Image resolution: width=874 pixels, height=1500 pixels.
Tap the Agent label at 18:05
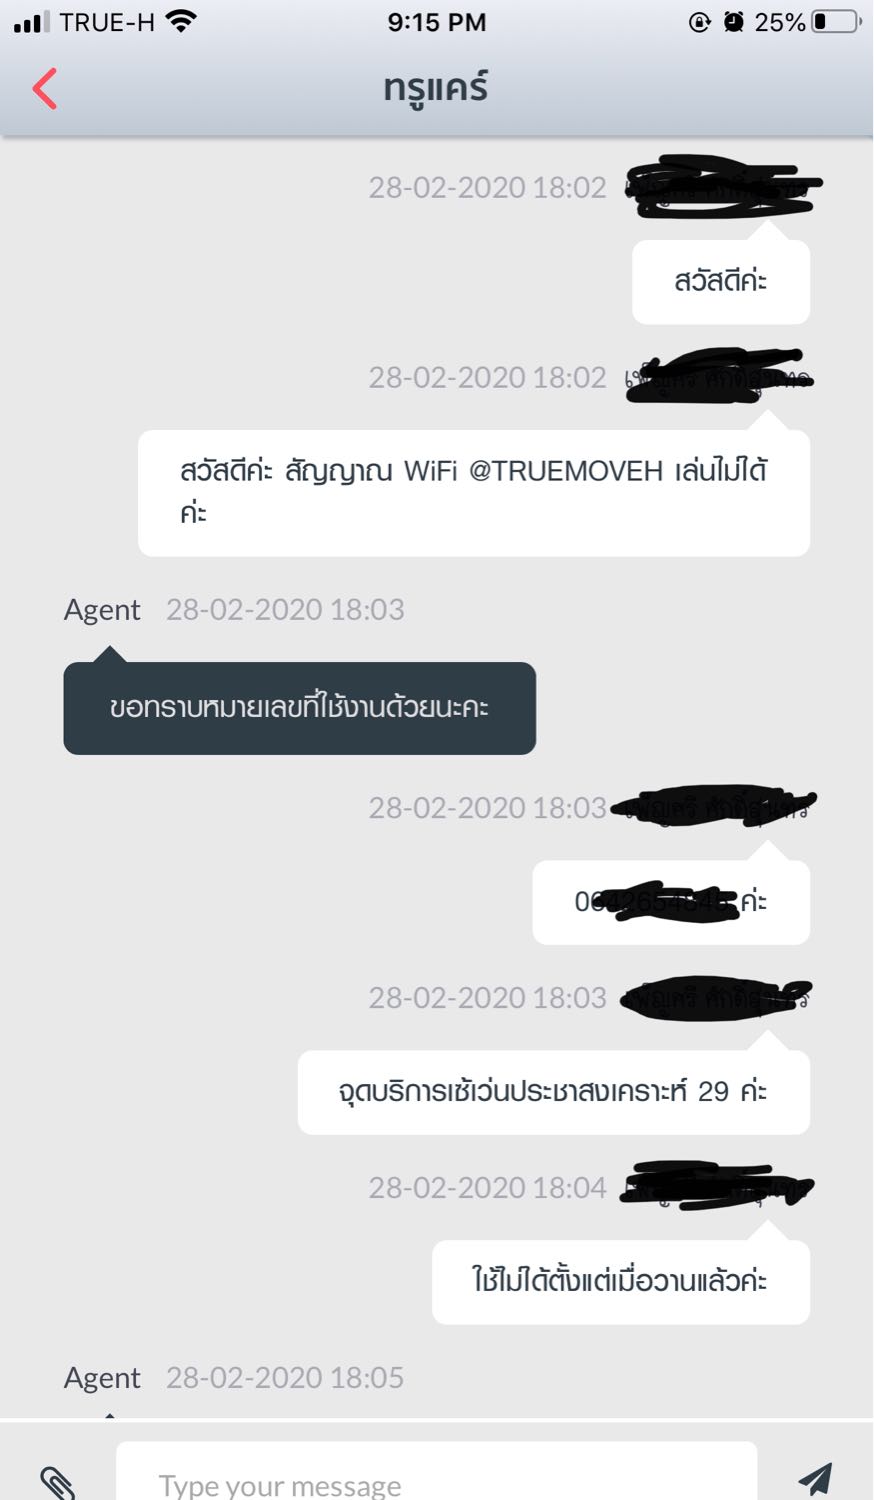102,1378
